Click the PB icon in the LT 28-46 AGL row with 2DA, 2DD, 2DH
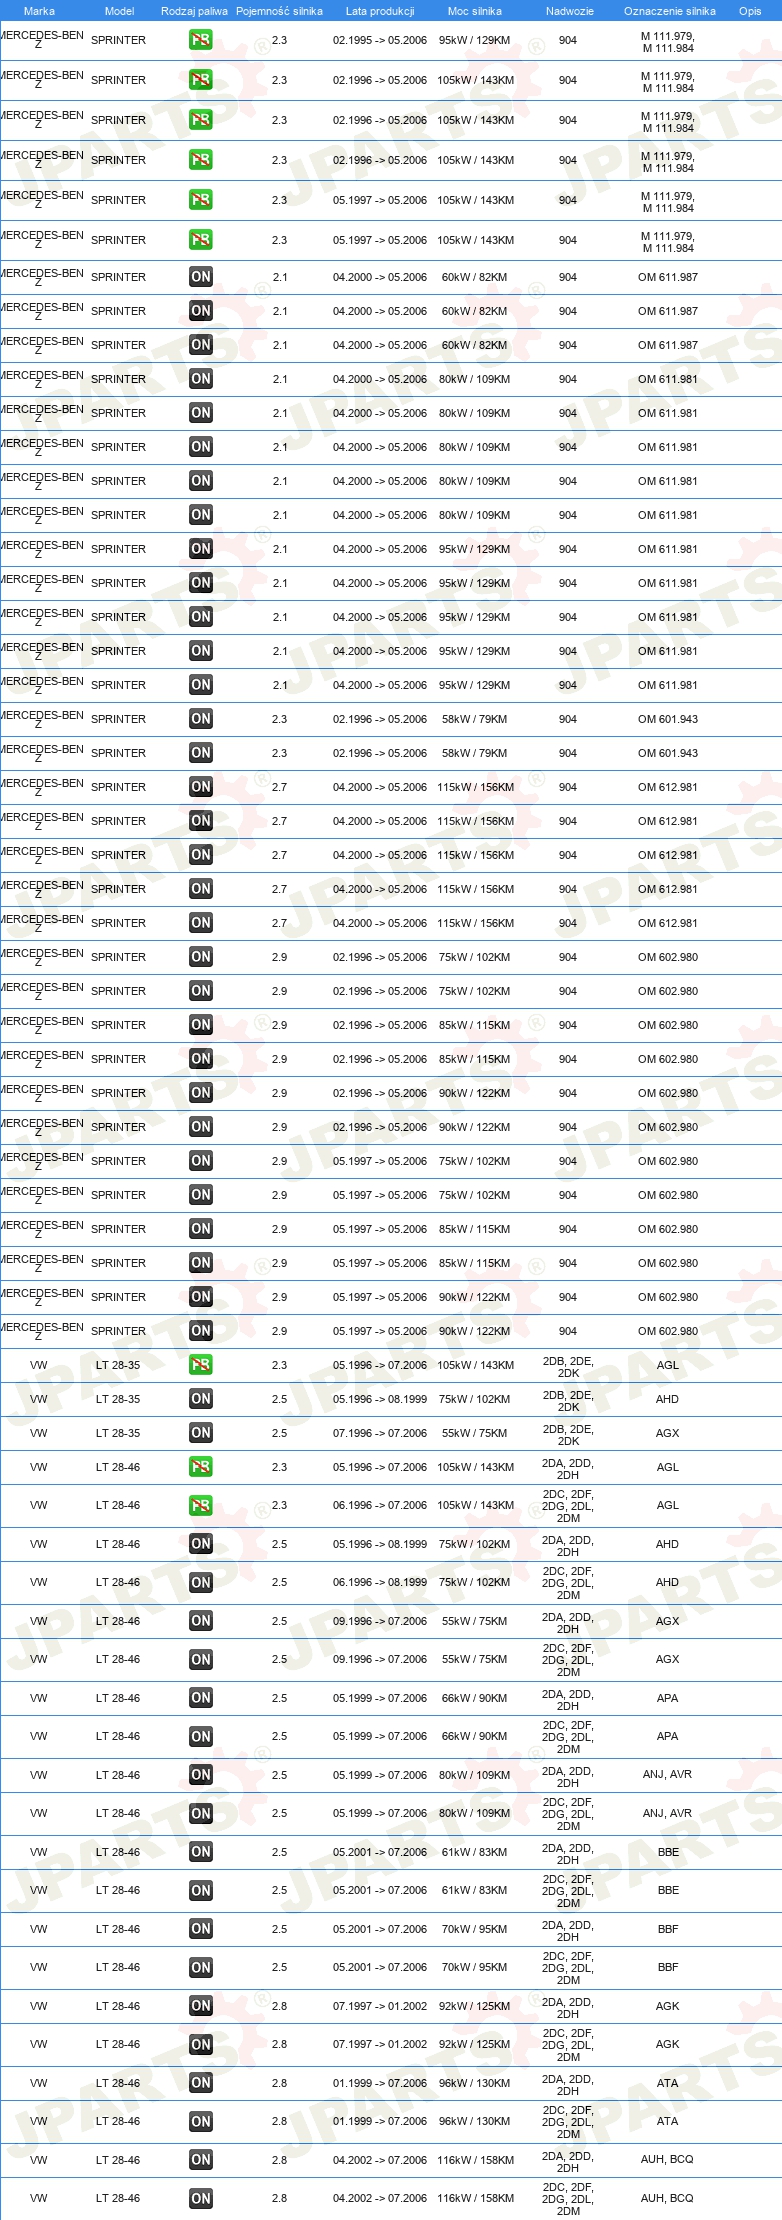Viewport: 782px width, 2220px height. tap(200, 1467)
